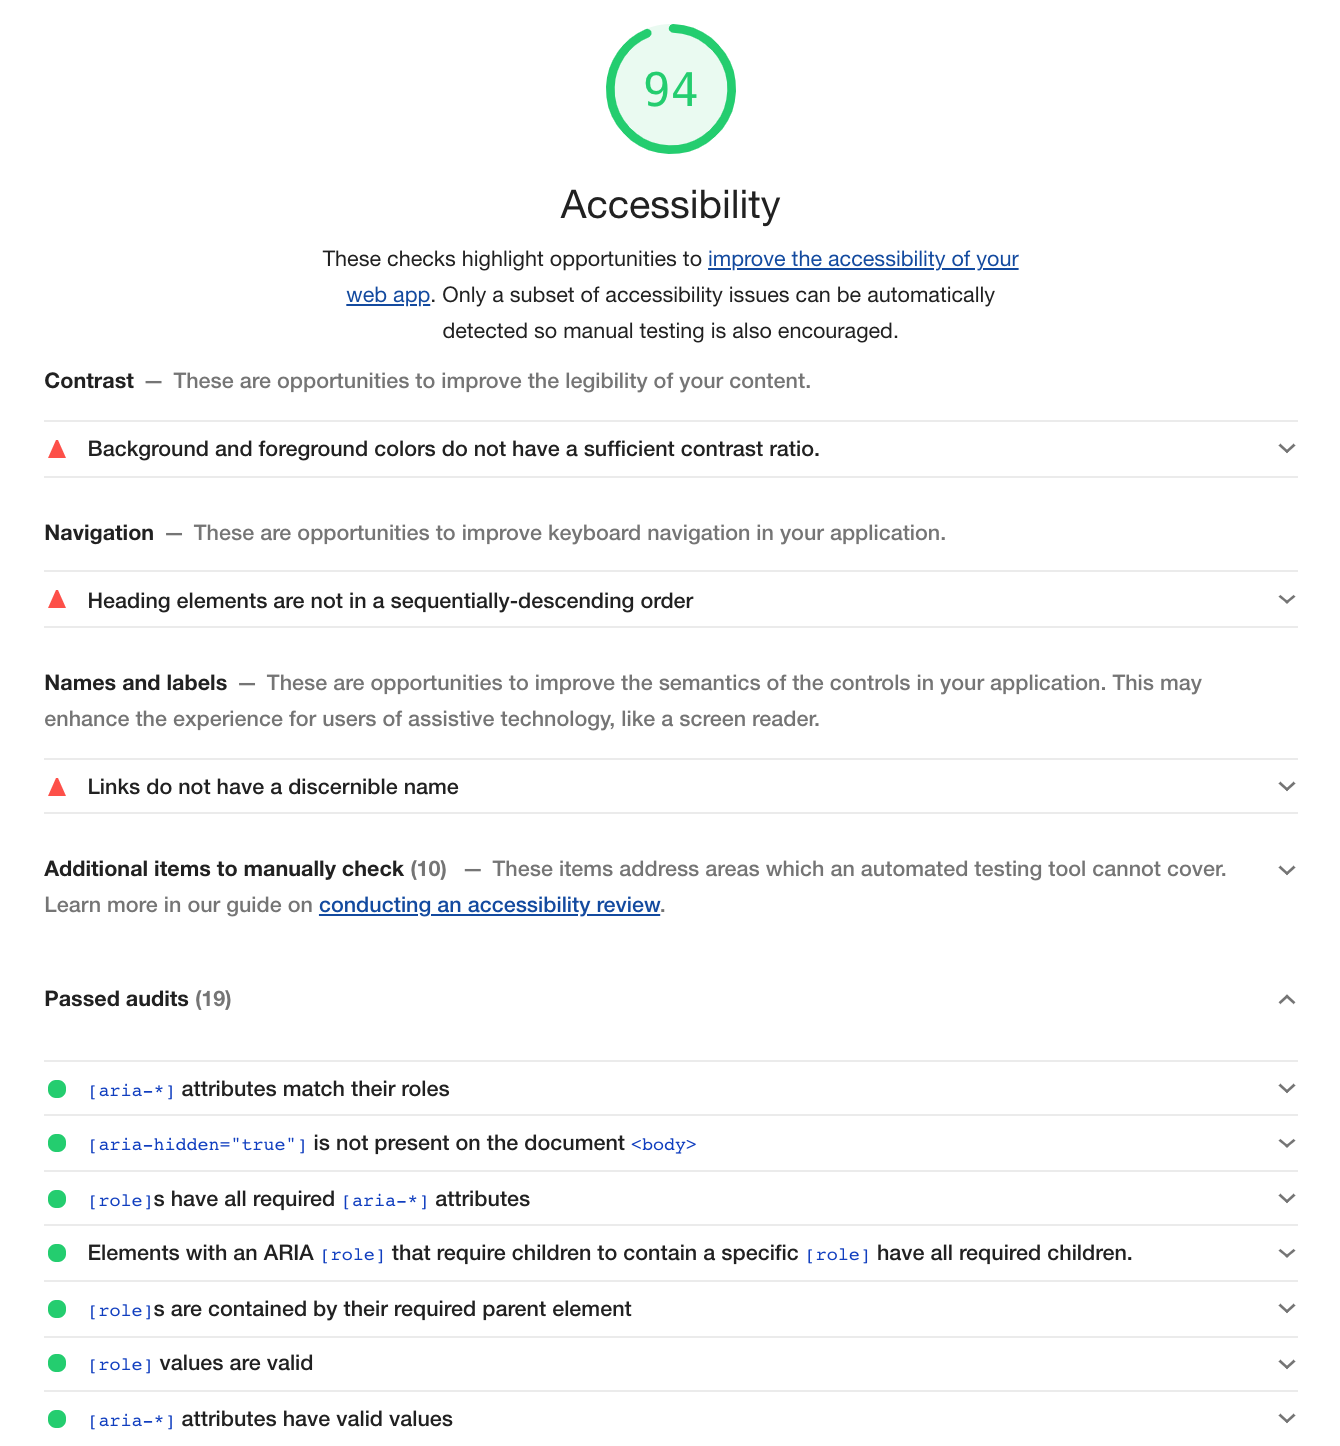This screenshot has width=1340, height=1446.
Task: Open 'improve the accessibility of your web app' link
Action: tap(862, 259)
